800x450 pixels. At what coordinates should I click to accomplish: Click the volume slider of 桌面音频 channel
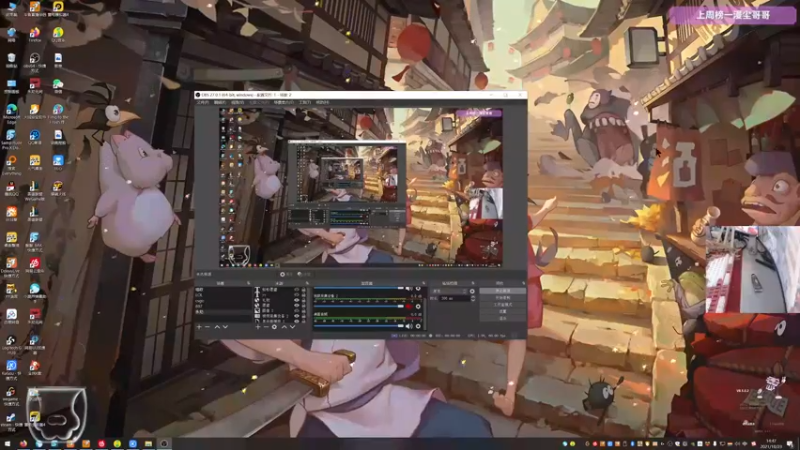pyautogui.click(x=359, y=326)
